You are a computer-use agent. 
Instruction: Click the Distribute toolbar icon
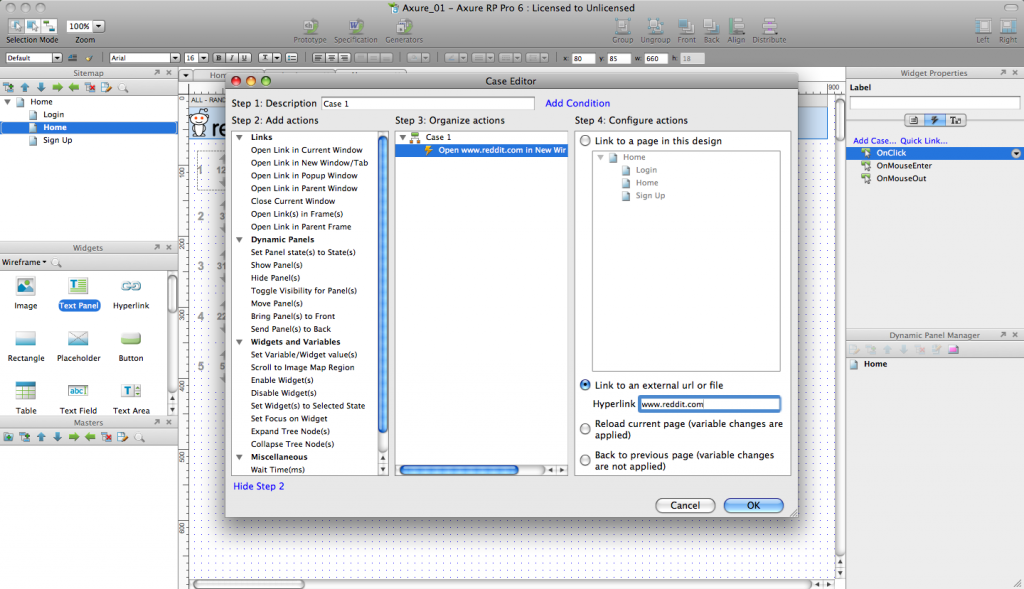769,26
